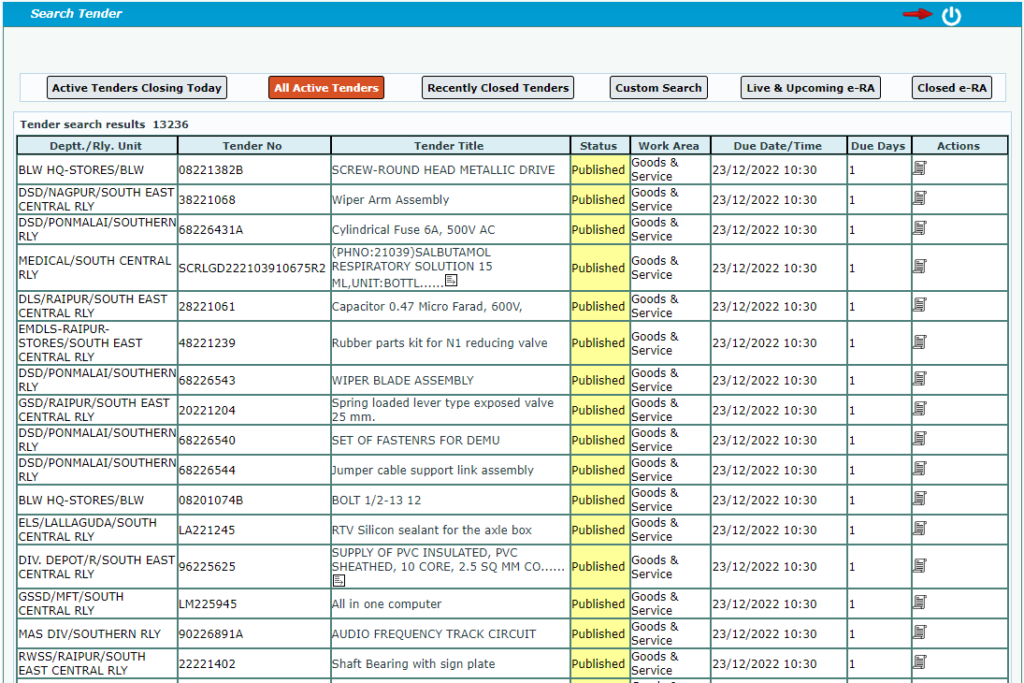Show Live & Upcoming e-RA list
This screenshot has width=1024, height=683.
(x=810, y=88)
